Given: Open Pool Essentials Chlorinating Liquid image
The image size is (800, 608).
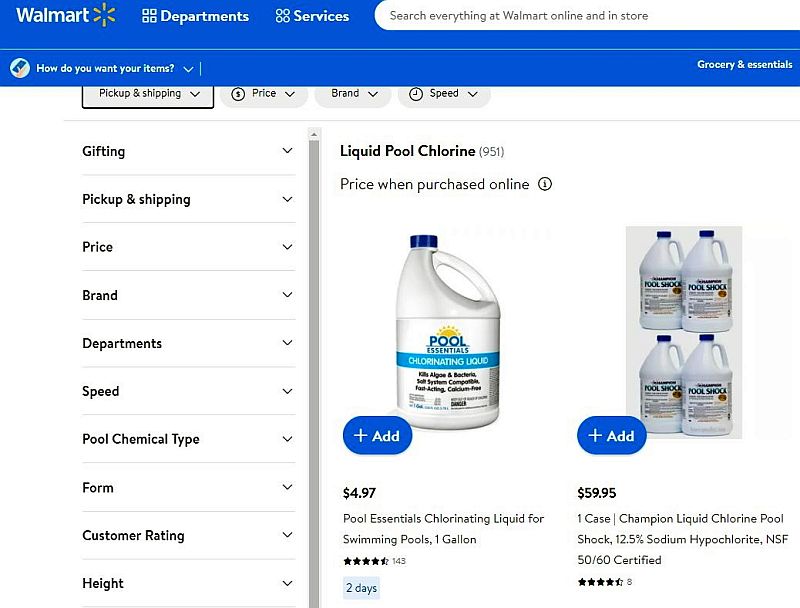Looking at the screenshot, I should tap(447, 332).
